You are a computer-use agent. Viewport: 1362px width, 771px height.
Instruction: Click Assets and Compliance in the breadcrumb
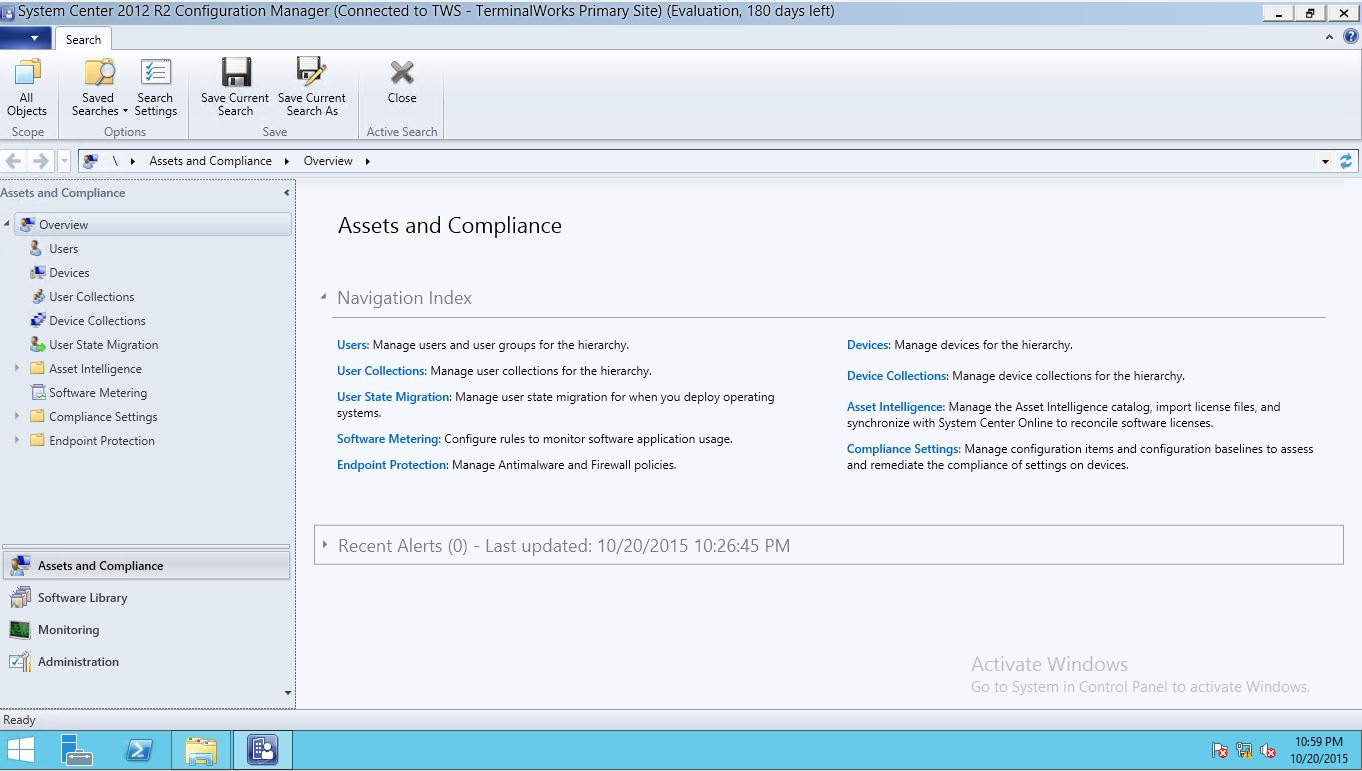click(x=210, y=161)
